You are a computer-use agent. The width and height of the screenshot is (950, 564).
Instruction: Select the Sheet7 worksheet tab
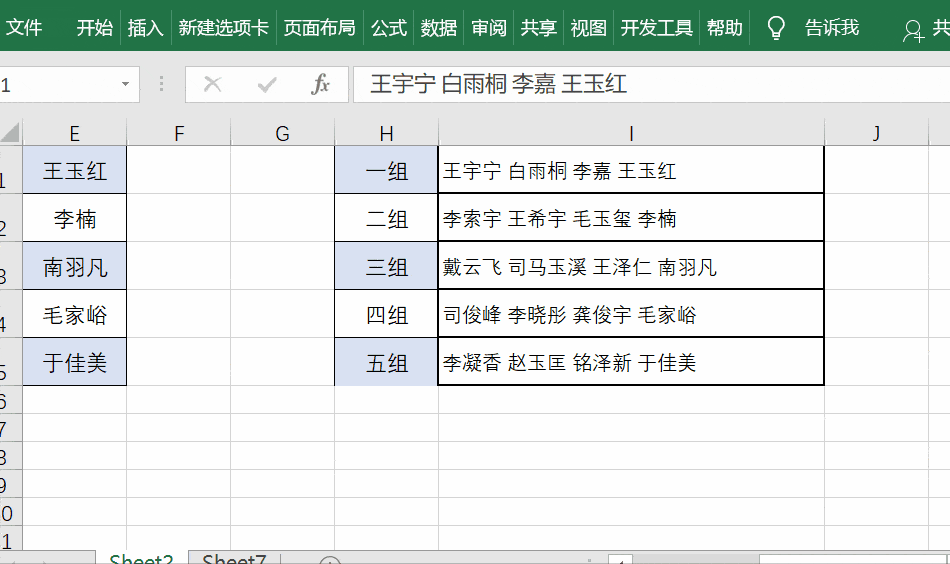click(234, 558)
